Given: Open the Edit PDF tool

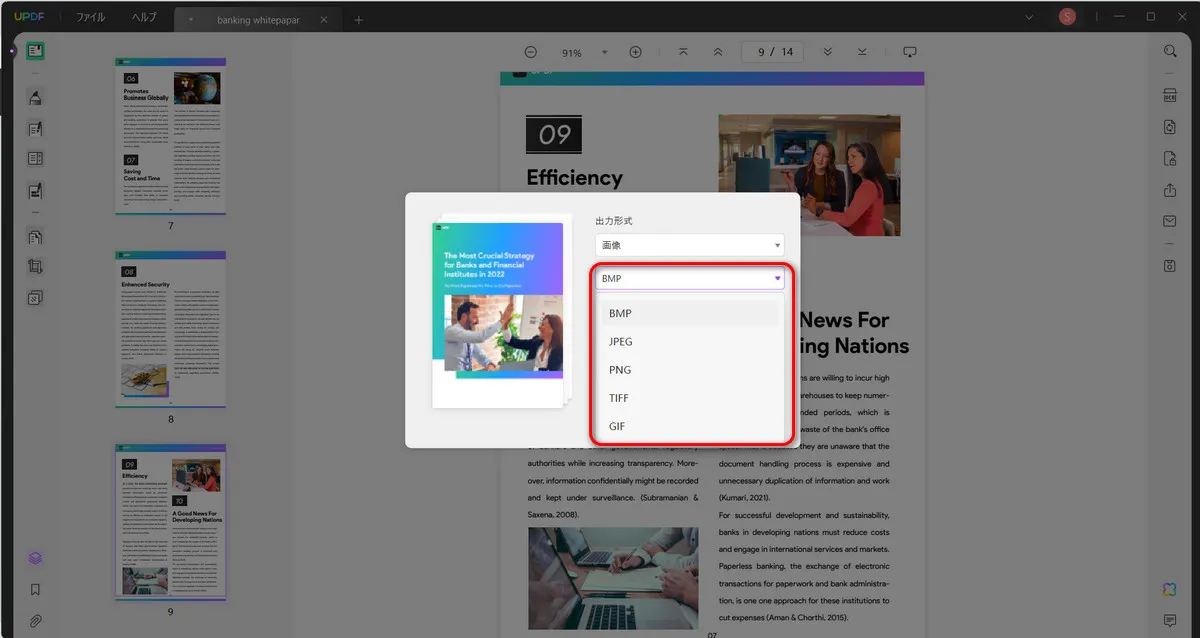Looking at the screenshot, I should pyautogui.click(x=35, y=128).
